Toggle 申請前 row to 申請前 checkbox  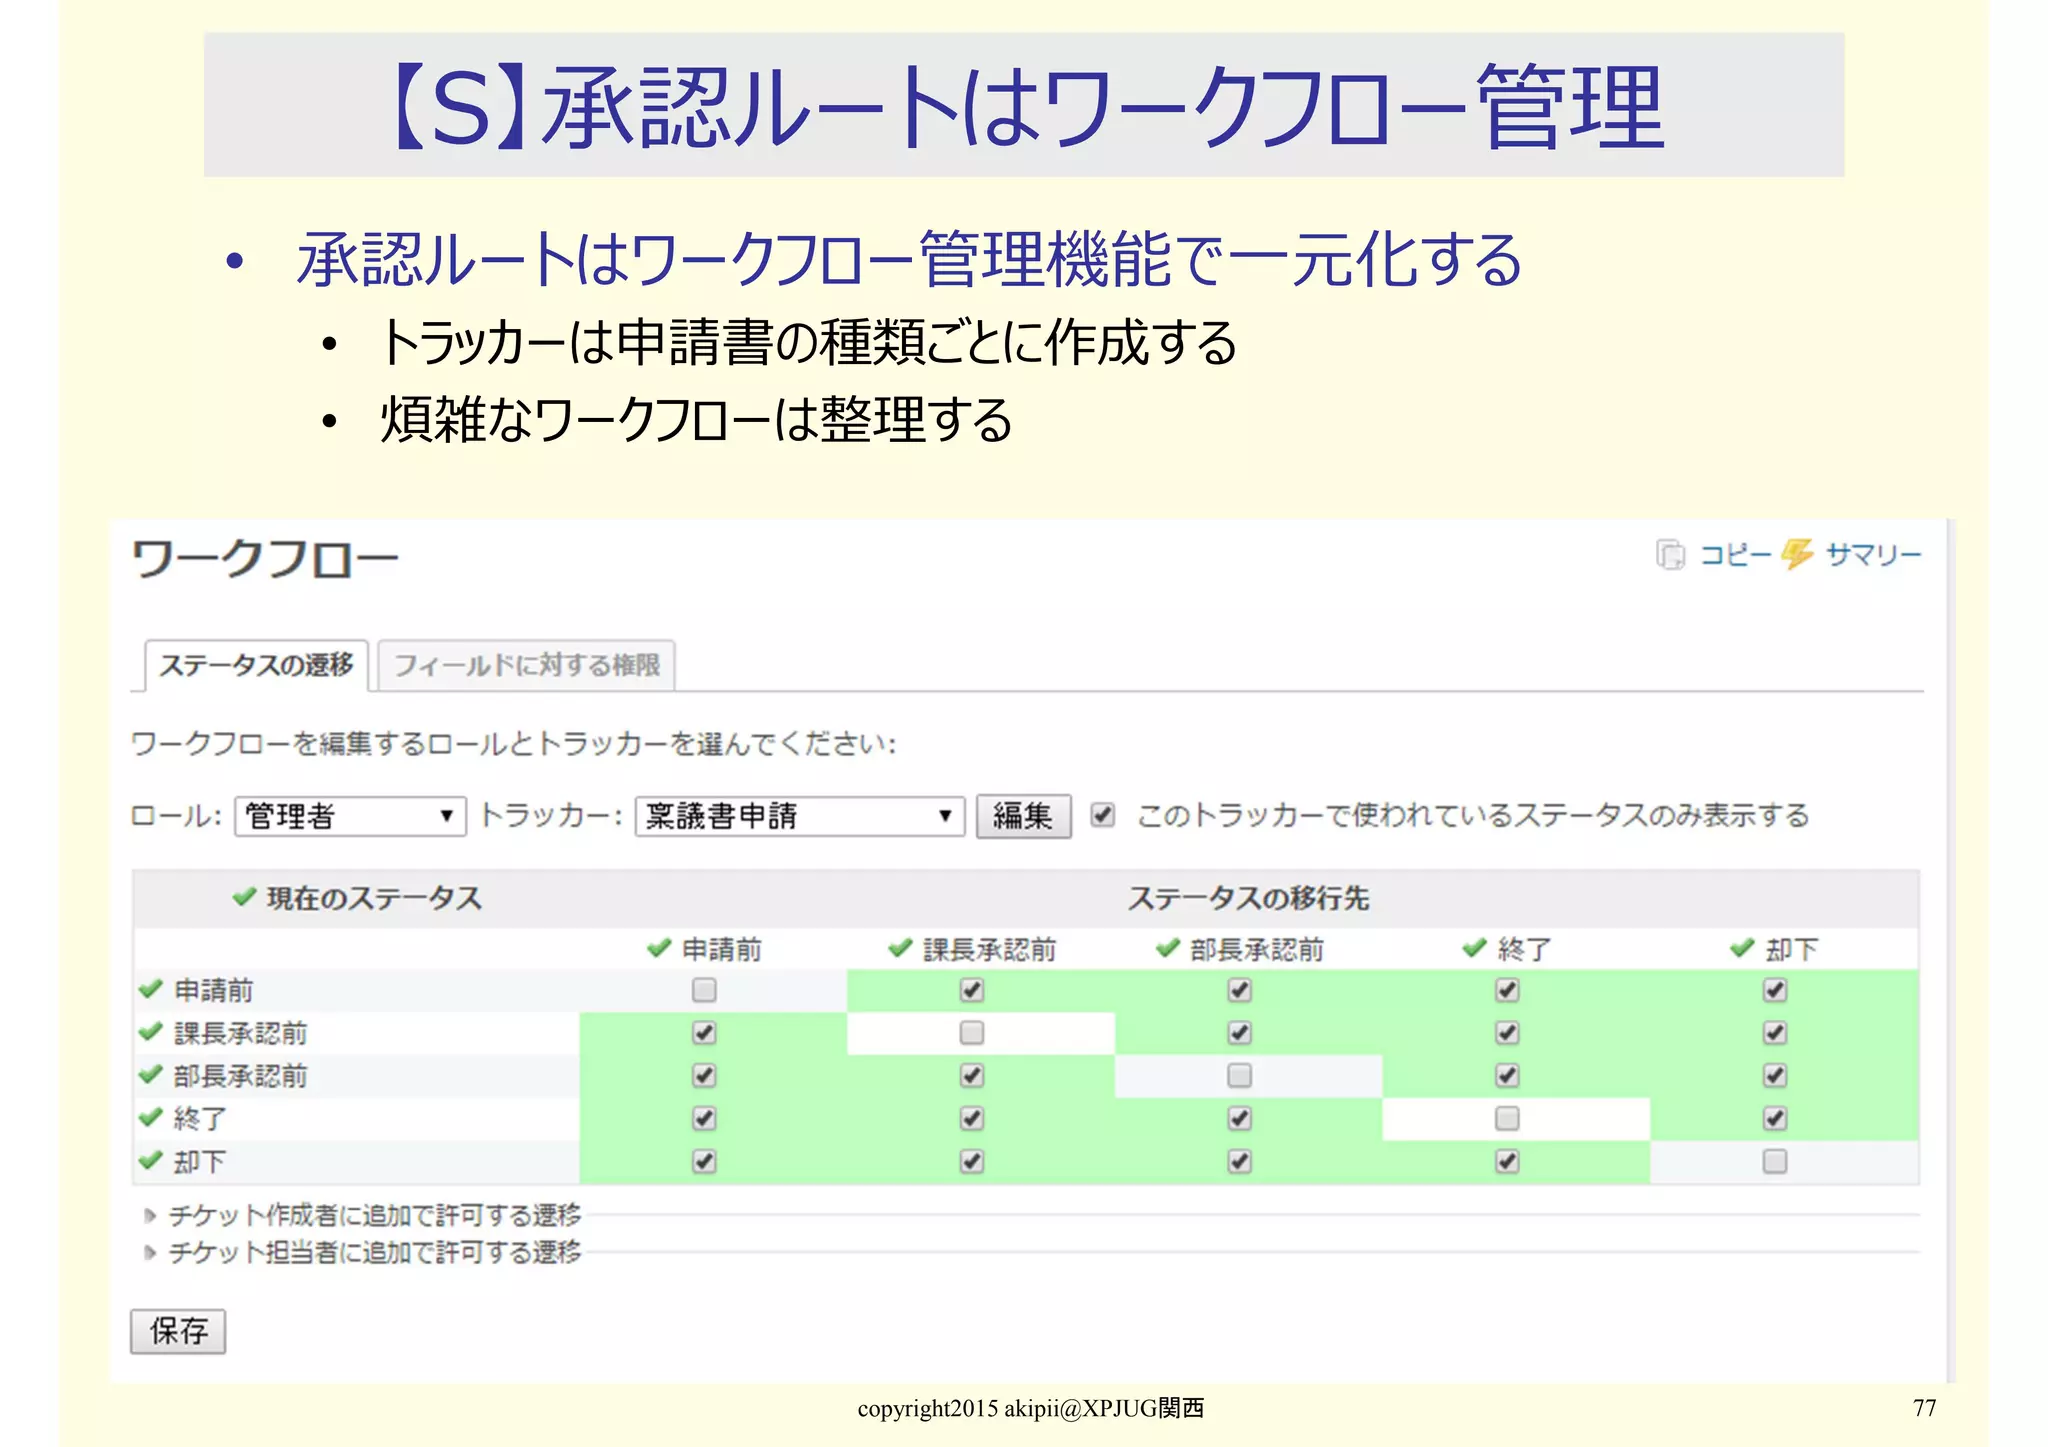704,990
